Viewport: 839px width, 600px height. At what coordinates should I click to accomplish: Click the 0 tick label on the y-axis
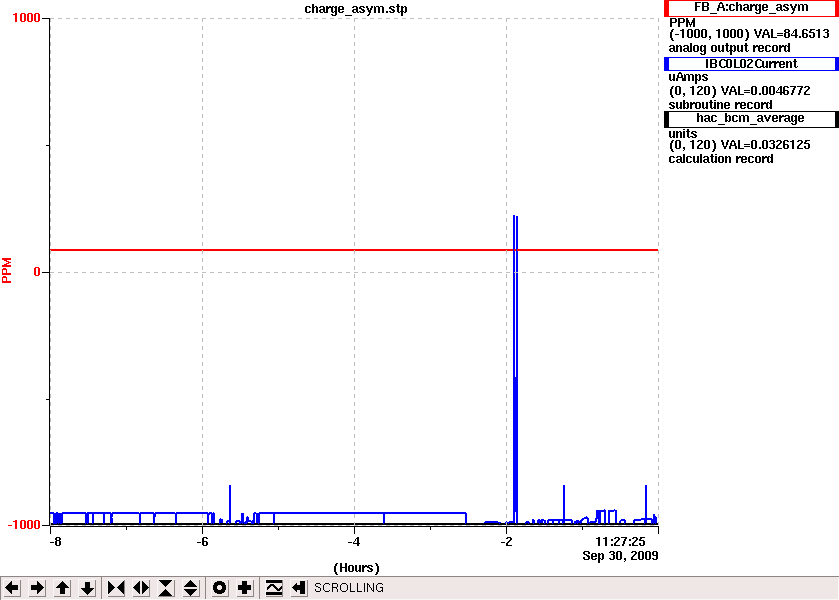37,272
